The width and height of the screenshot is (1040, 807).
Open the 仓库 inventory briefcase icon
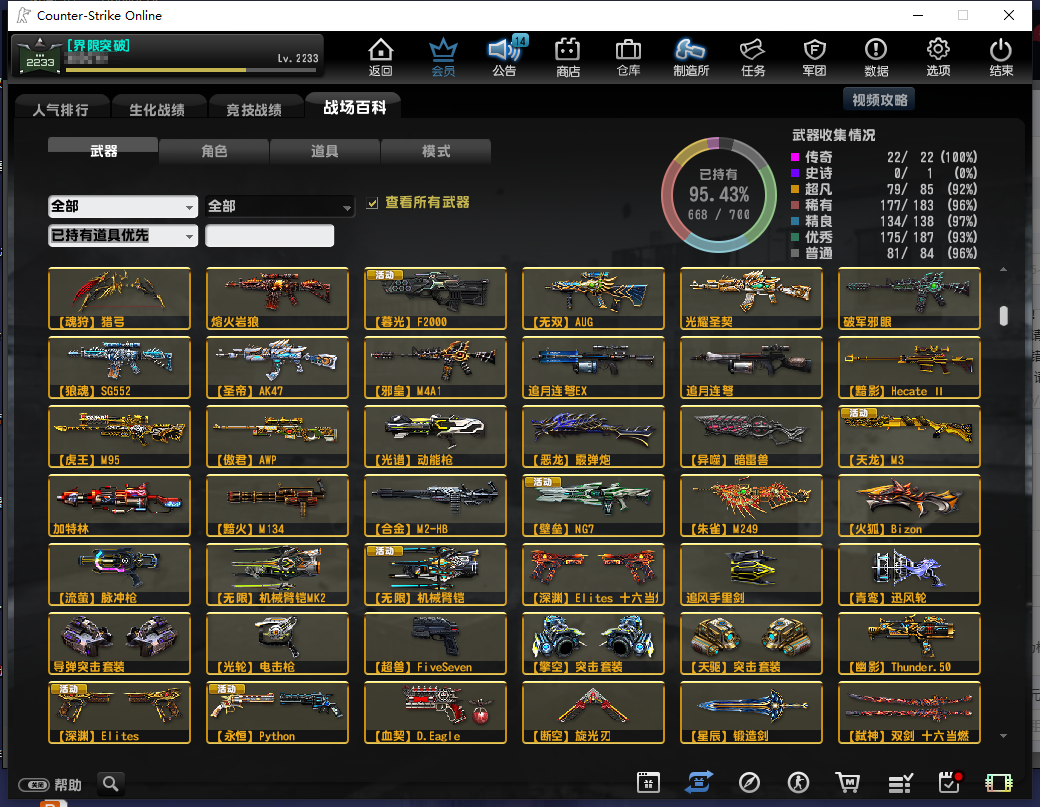click(628, 57)
